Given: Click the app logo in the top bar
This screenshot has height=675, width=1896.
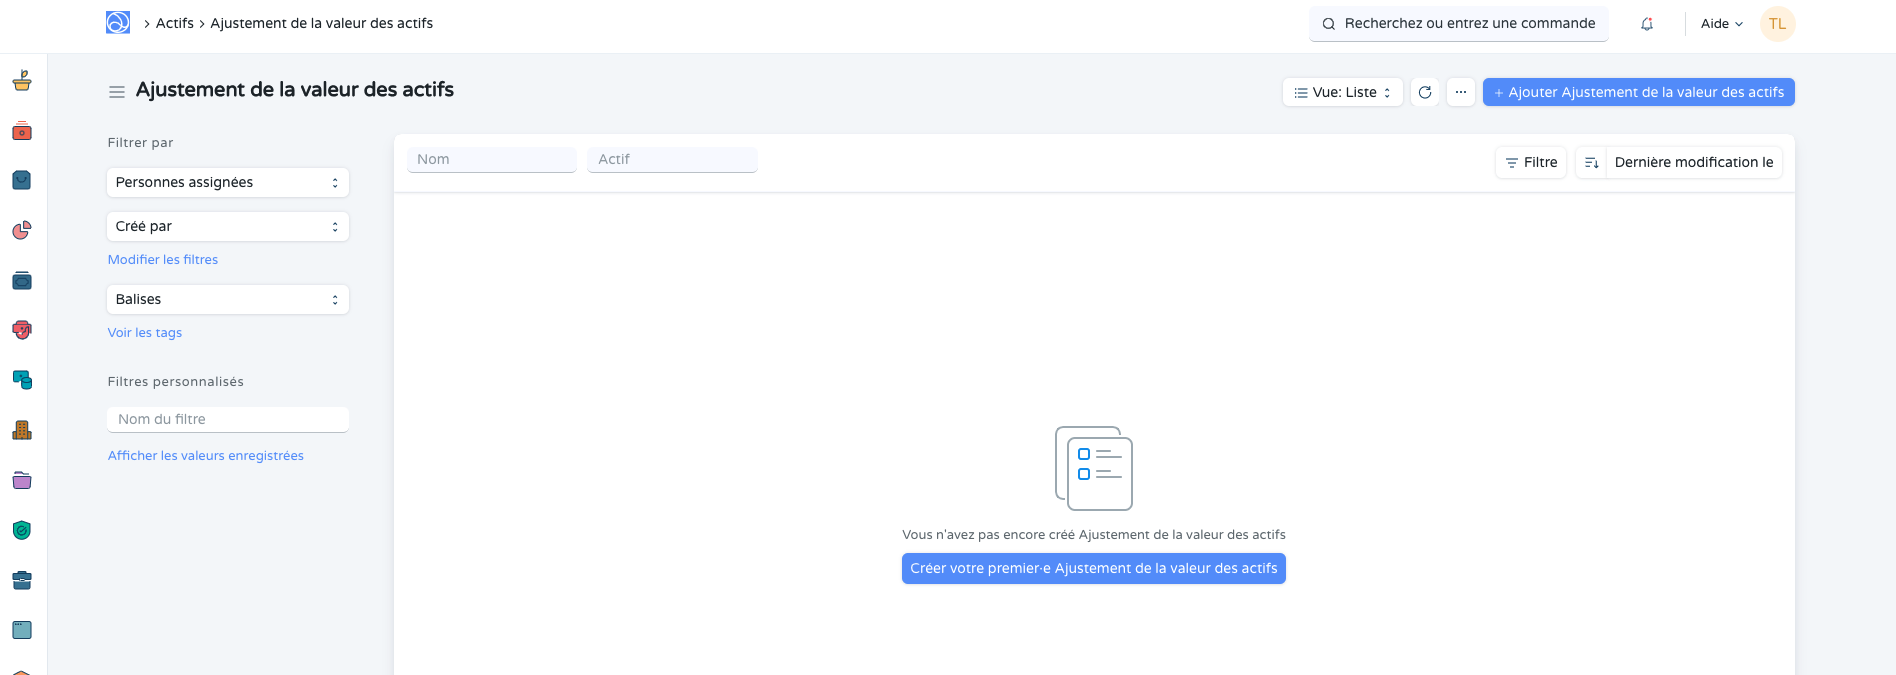Looking at the screenshot, I should point(118,23).
